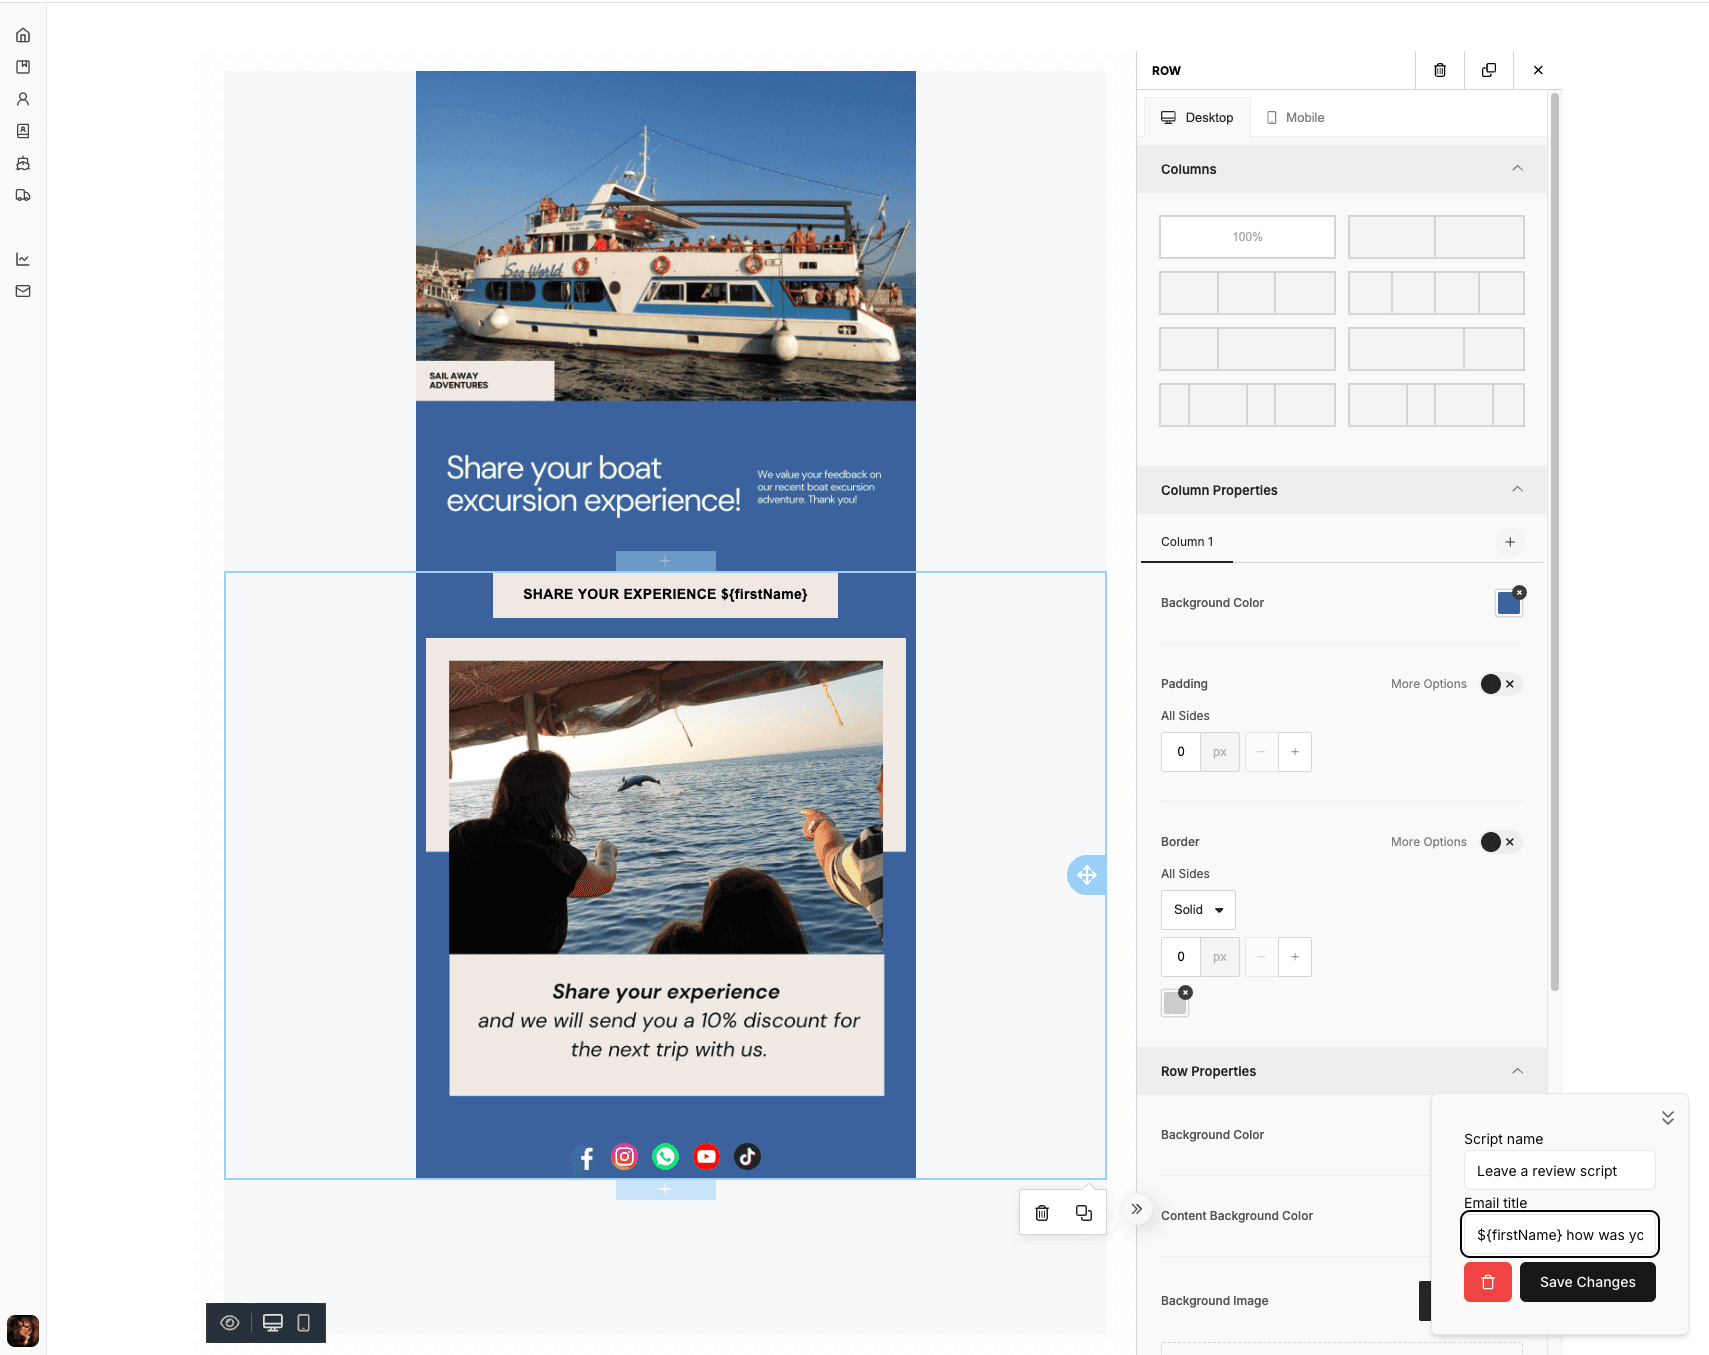The width and height of the screenshot is (1709, 1355).
Task: Add a column with the plus icon
Action: [1510, 542]
